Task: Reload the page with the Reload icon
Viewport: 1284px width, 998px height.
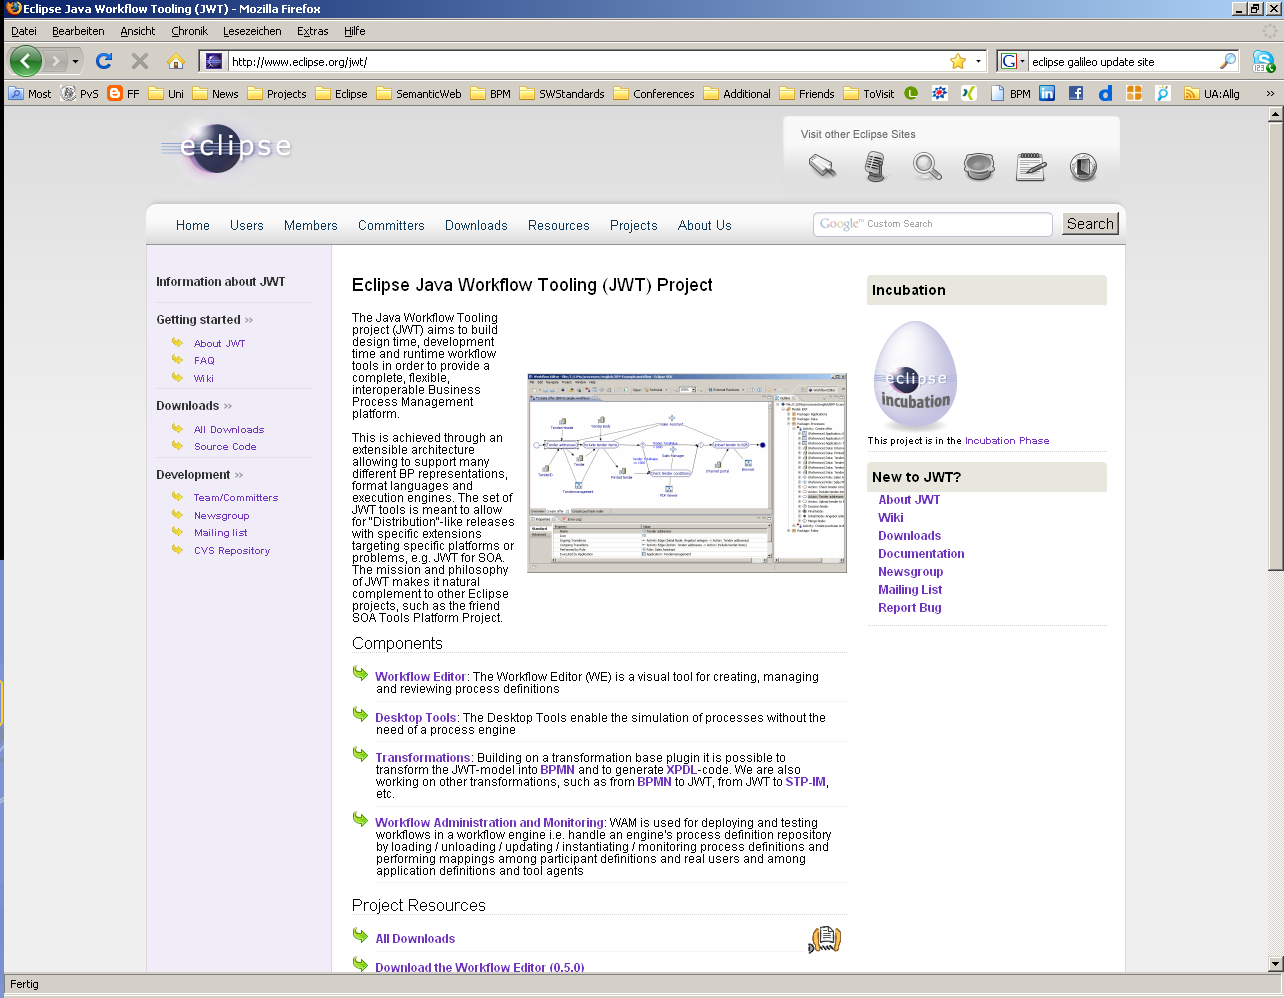Action: pos(104,61)
